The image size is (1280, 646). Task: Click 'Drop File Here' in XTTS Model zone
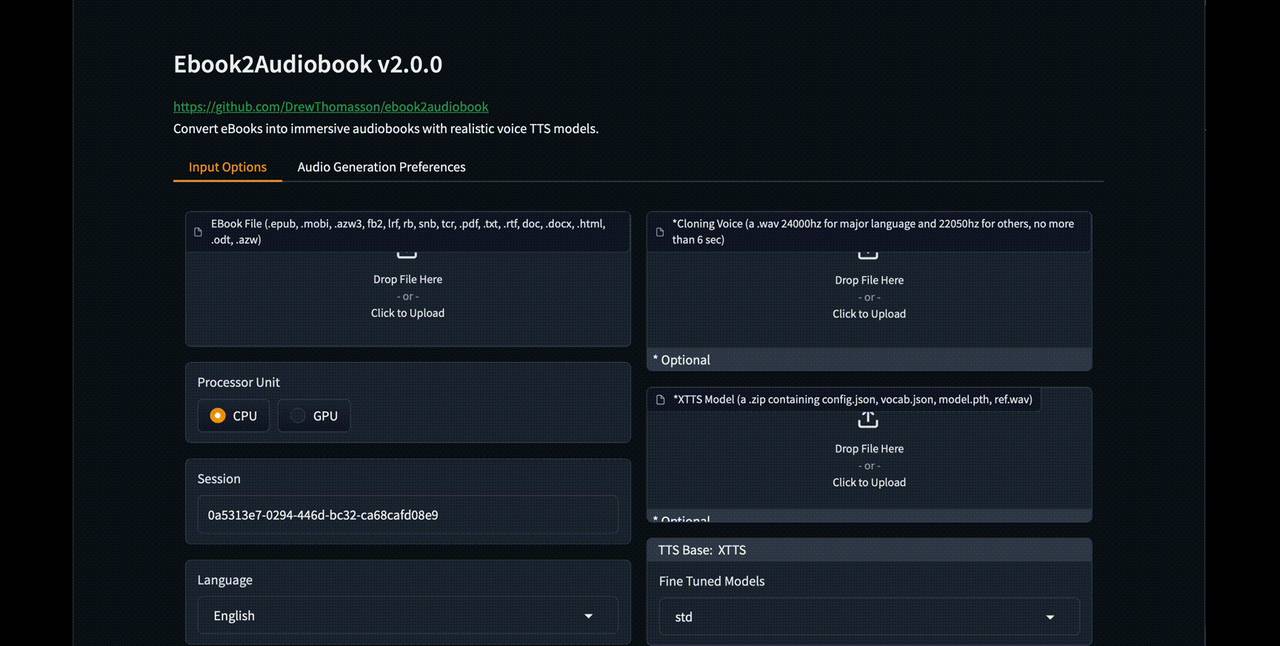click(x=869, y=449)
